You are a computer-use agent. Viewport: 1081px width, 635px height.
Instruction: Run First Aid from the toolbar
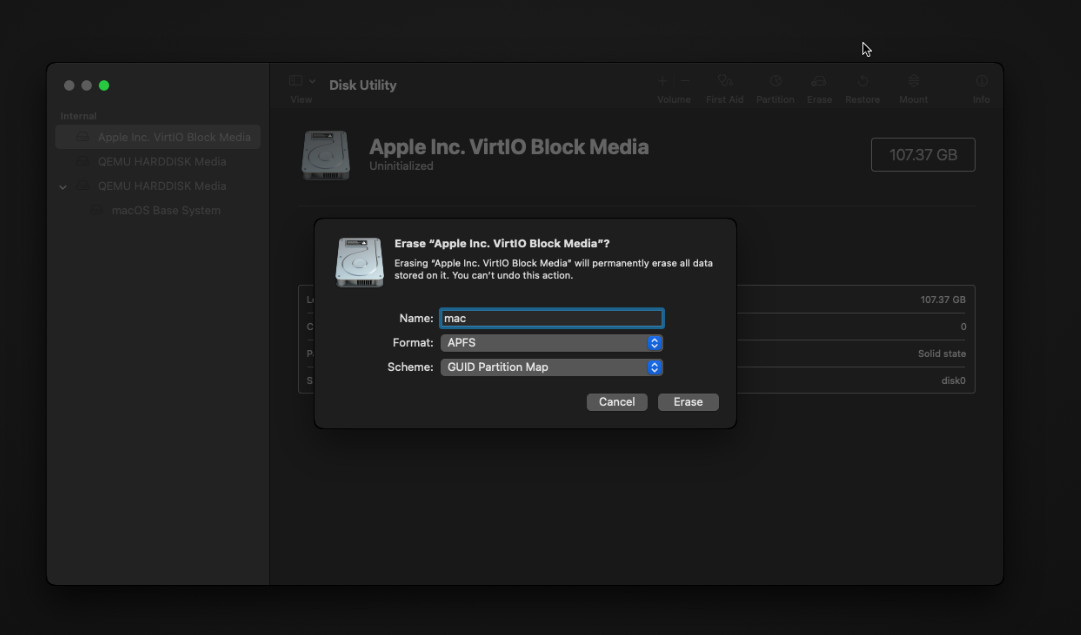[725, 81]
